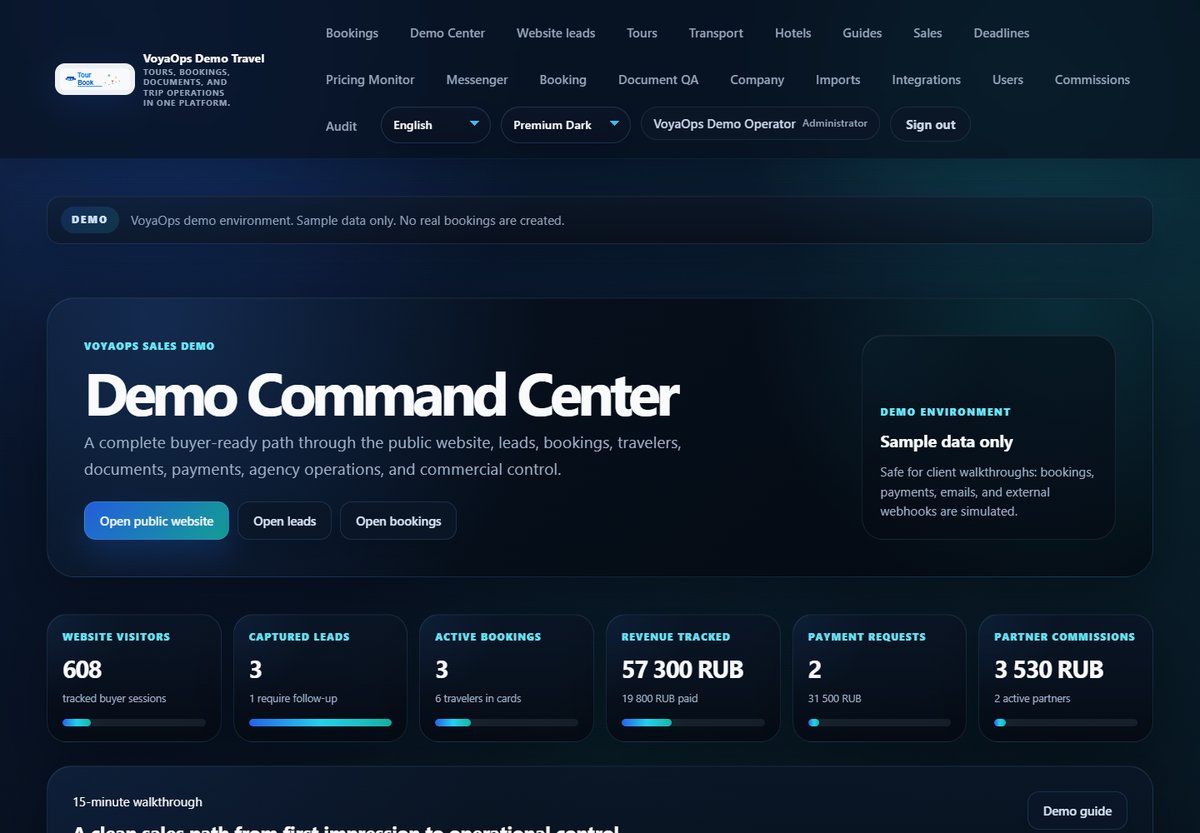
Task: Open the Premium Dark theme dropdown
Action: (566, 125)
